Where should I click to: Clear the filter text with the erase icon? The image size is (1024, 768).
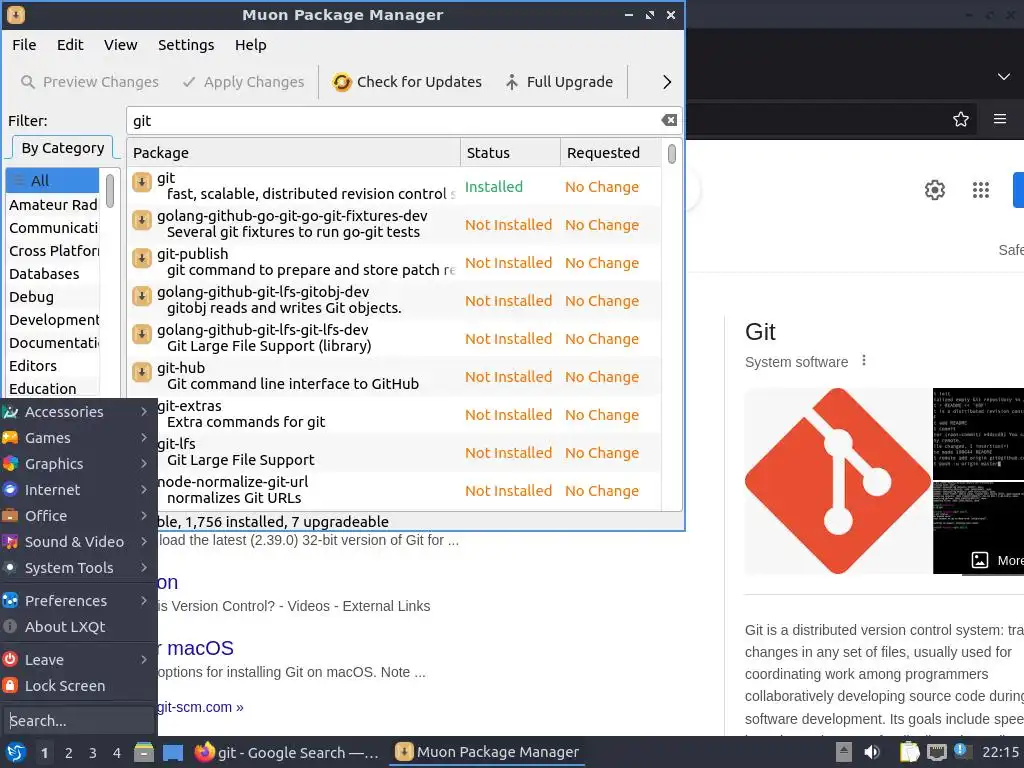click(669, 120)
